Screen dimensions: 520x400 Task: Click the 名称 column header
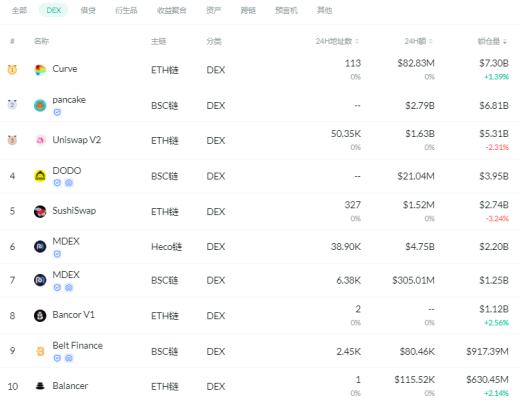click(41, 41)
